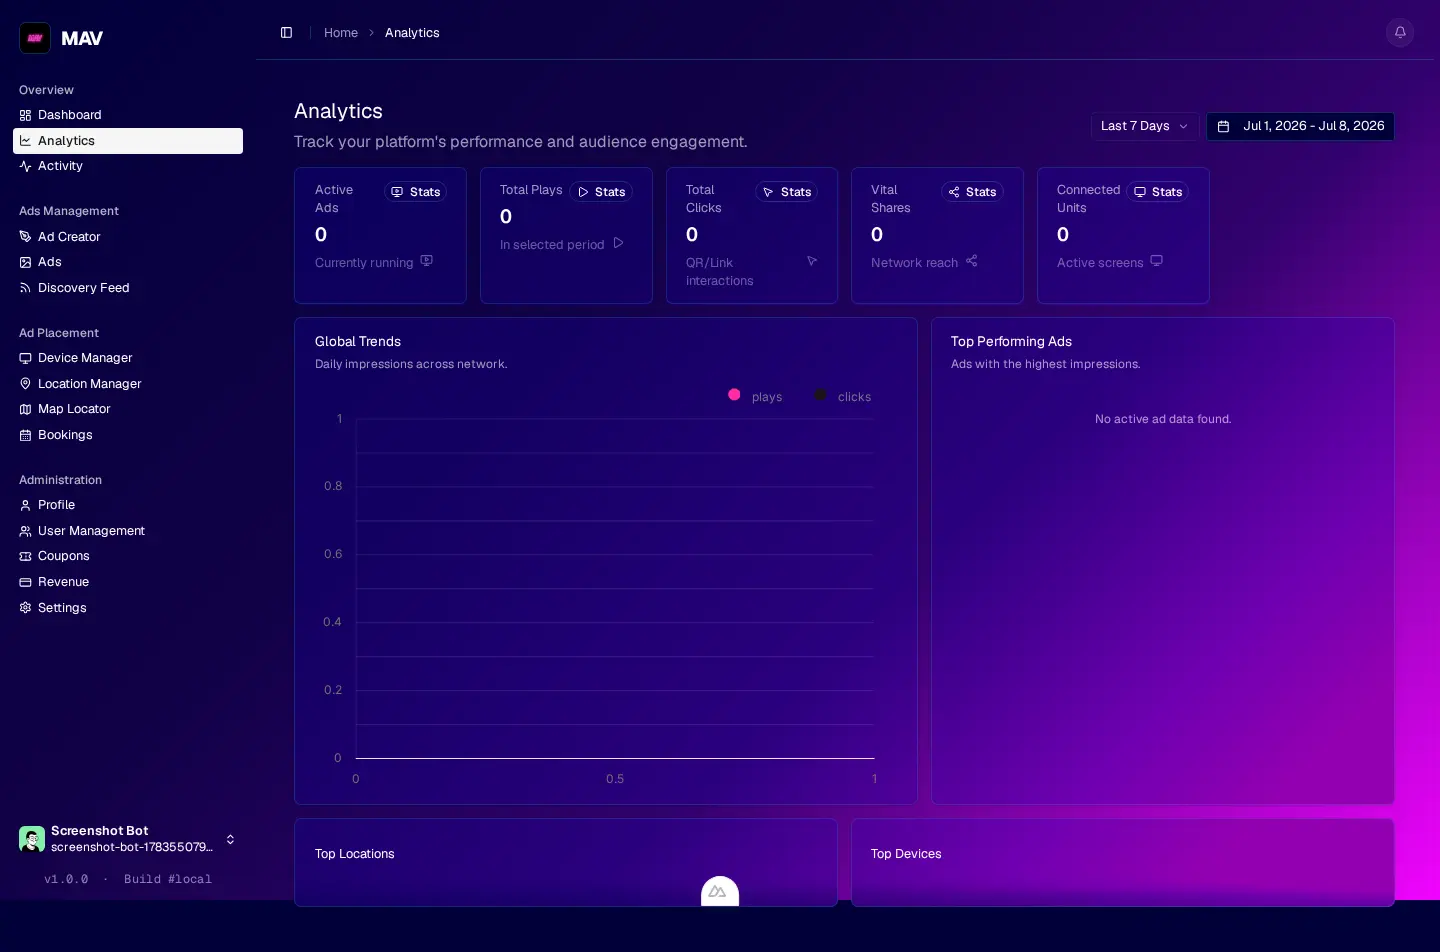Open Device Manager
Image resolution: width=1440 pixels, height=952 pixels.
coord(128,358)
